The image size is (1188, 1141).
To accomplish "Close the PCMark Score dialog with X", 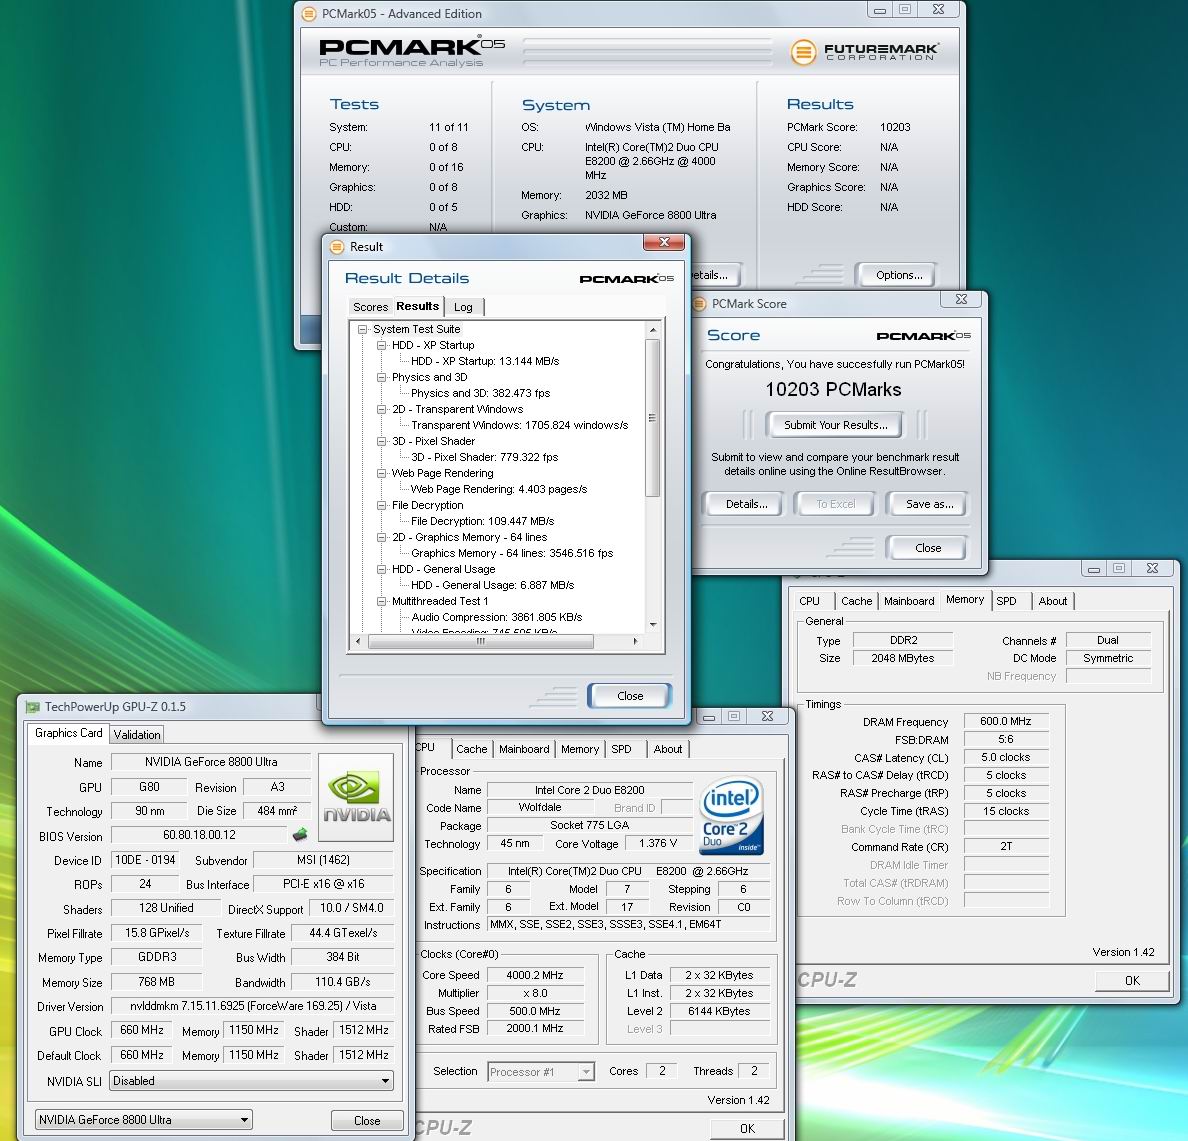I will [x=961, y=299].
